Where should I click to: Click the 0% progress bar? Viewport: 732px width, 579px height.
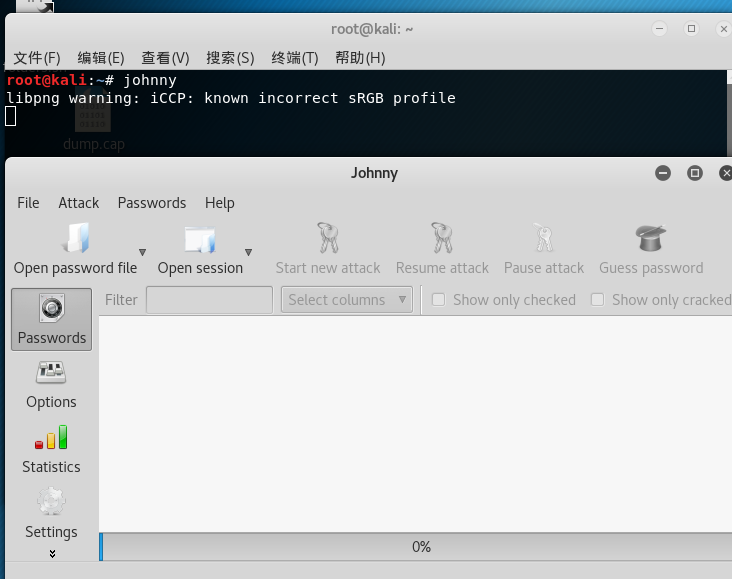[x=420, y=547]
